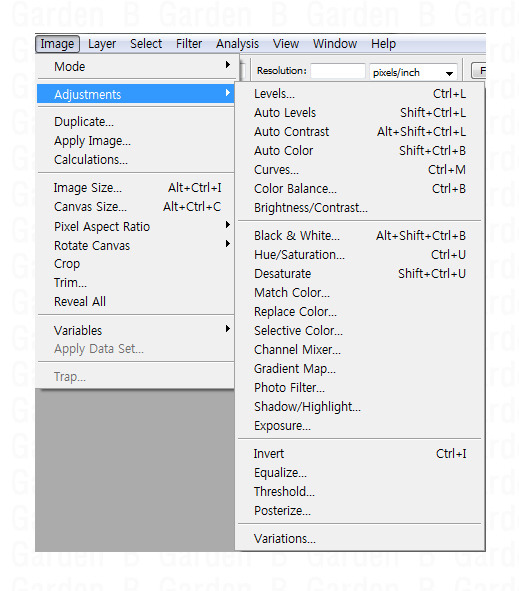Image resolution: width=519 pixels, height=591 pixels.
Task: Open Curves... adjustment
Action: click(x=360, y=170)
